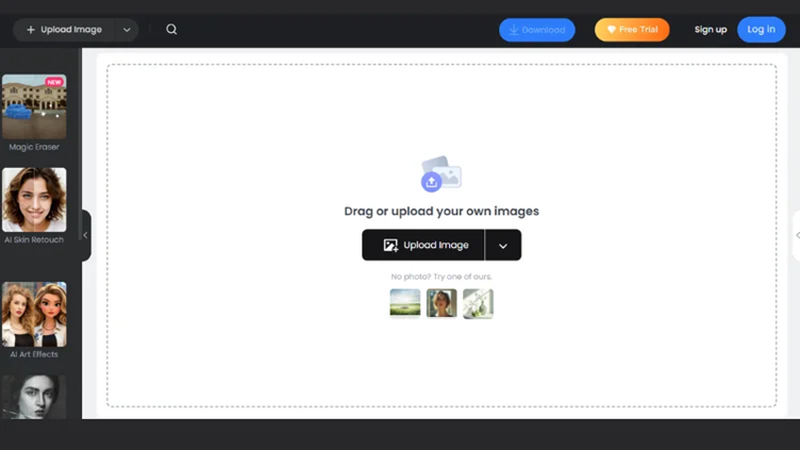The width and height of the screenshot is (800, 450).
Task: Select the black-and-white portrait tool thumbnail
Action: [34, 397]
